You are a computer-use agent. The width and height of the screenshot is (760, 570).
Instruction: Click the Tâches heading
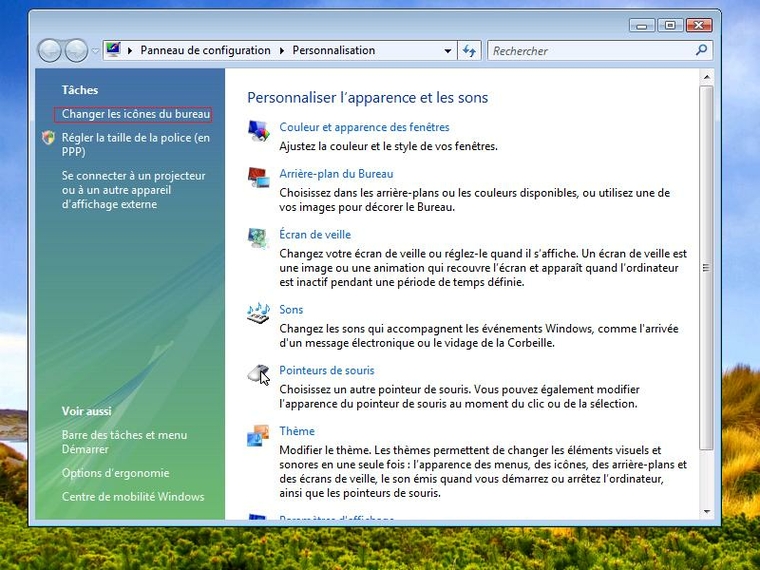(x=80, y=90)
